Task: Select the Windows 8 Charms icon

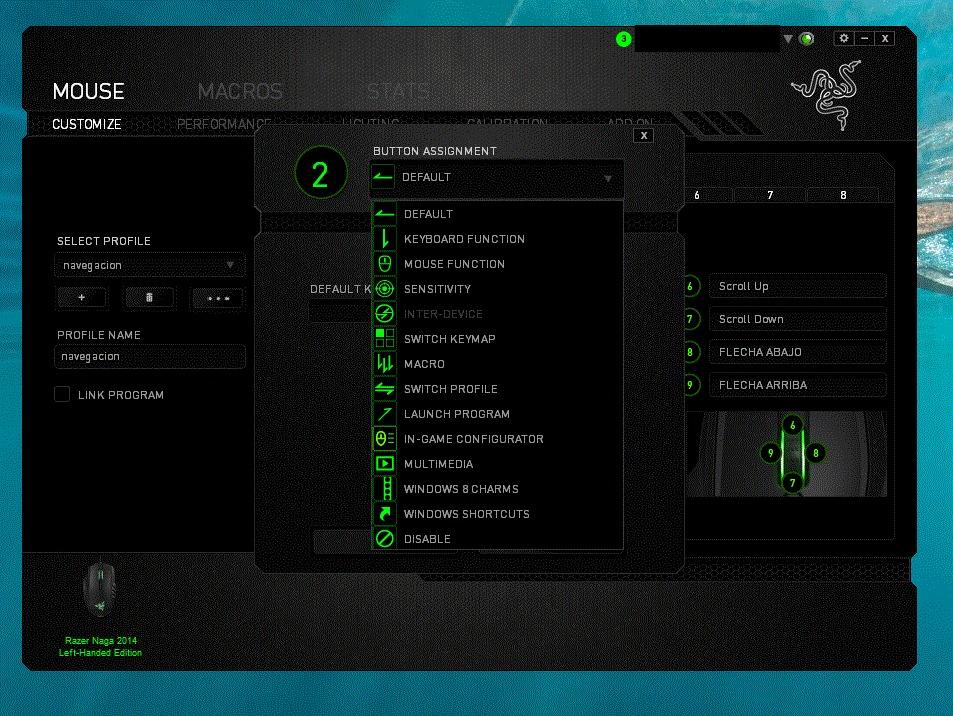Action: (384, 488)
